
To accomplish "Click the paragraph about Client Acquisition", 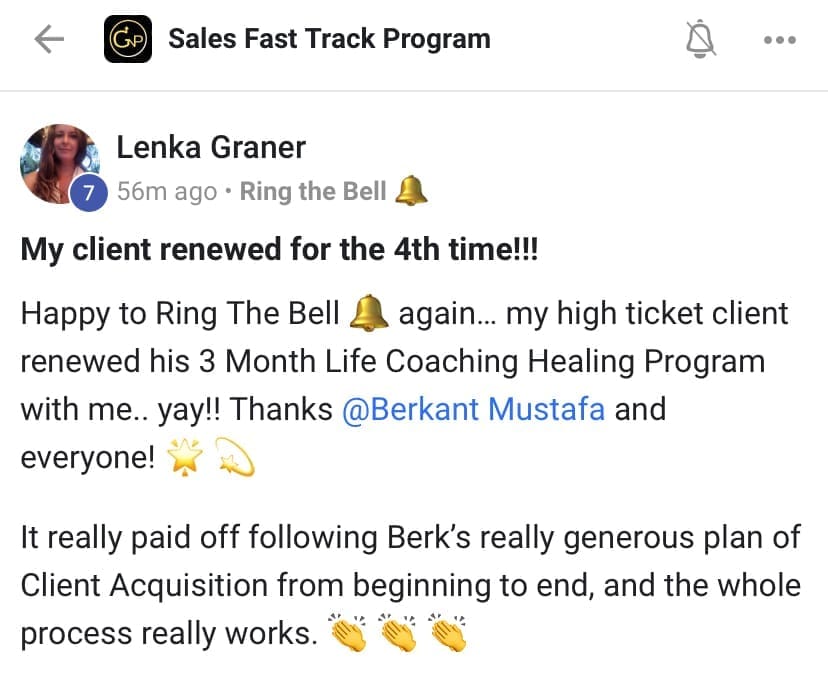I will [410, 585].
